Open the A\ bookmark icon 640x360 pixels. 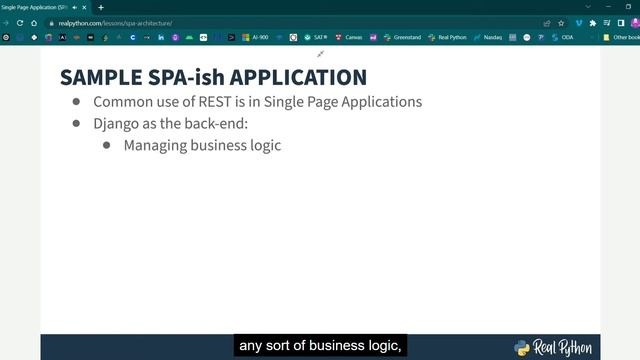coord(62,37)
